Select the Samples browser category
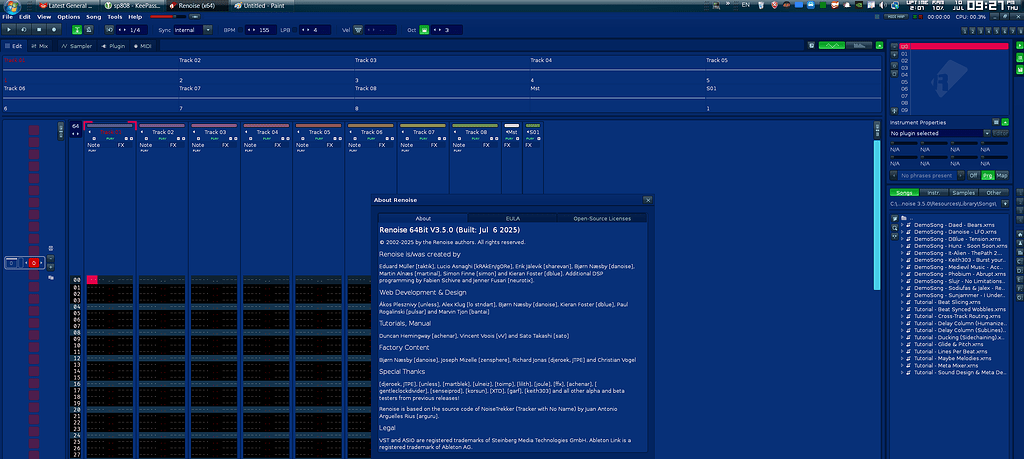The height and width of the screenshot is (459, 1024). click(964, 193)
